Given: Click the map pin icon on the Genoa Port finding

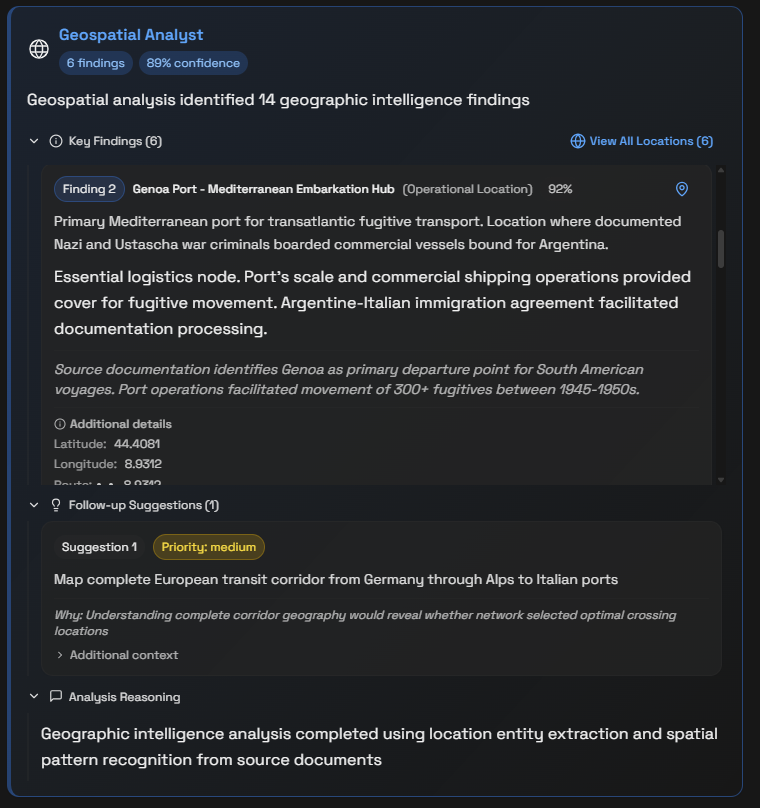Looking at the screenshot, I should 681,189.
